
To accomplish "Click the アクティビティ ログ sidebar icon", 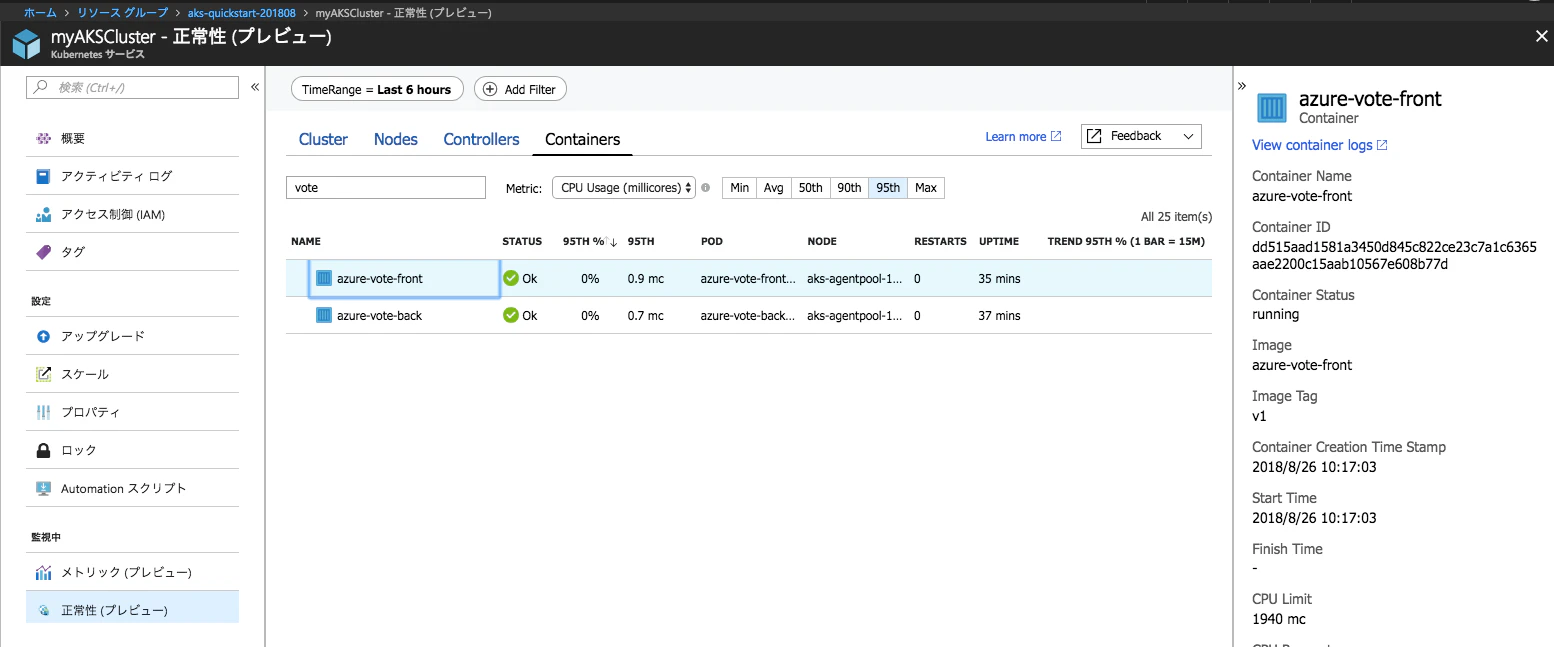I will coord(43,176).
